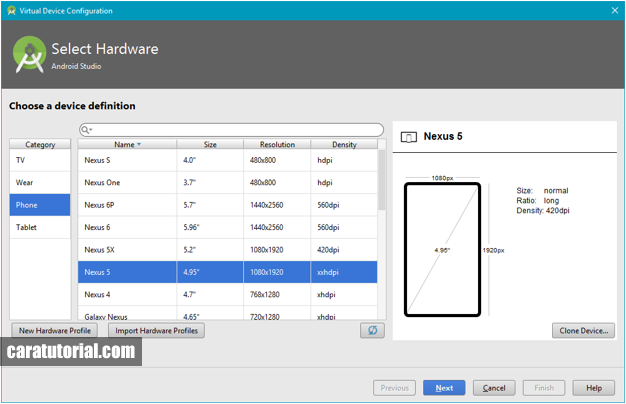The image size is (626, 404).
Task: Click xxhdpi density in Nexus 5 row
Action: pos(344,272)
